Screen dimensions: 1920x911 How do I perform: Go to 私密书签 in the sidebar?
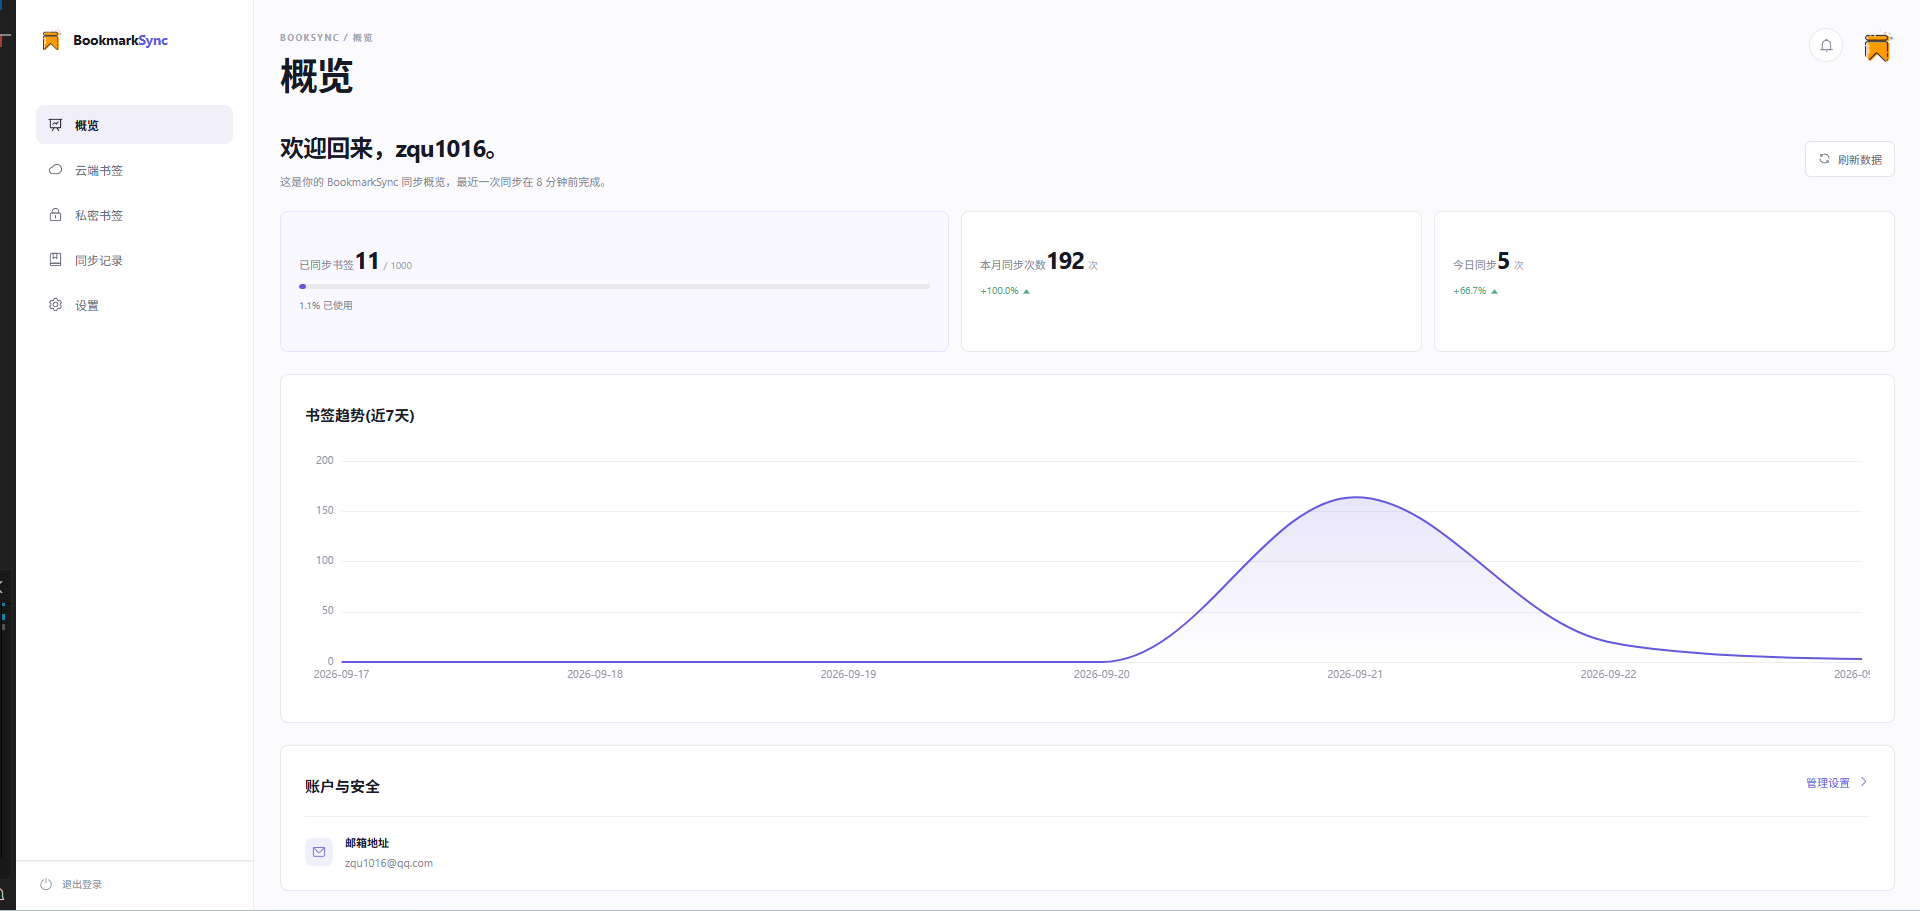(134, 215)
